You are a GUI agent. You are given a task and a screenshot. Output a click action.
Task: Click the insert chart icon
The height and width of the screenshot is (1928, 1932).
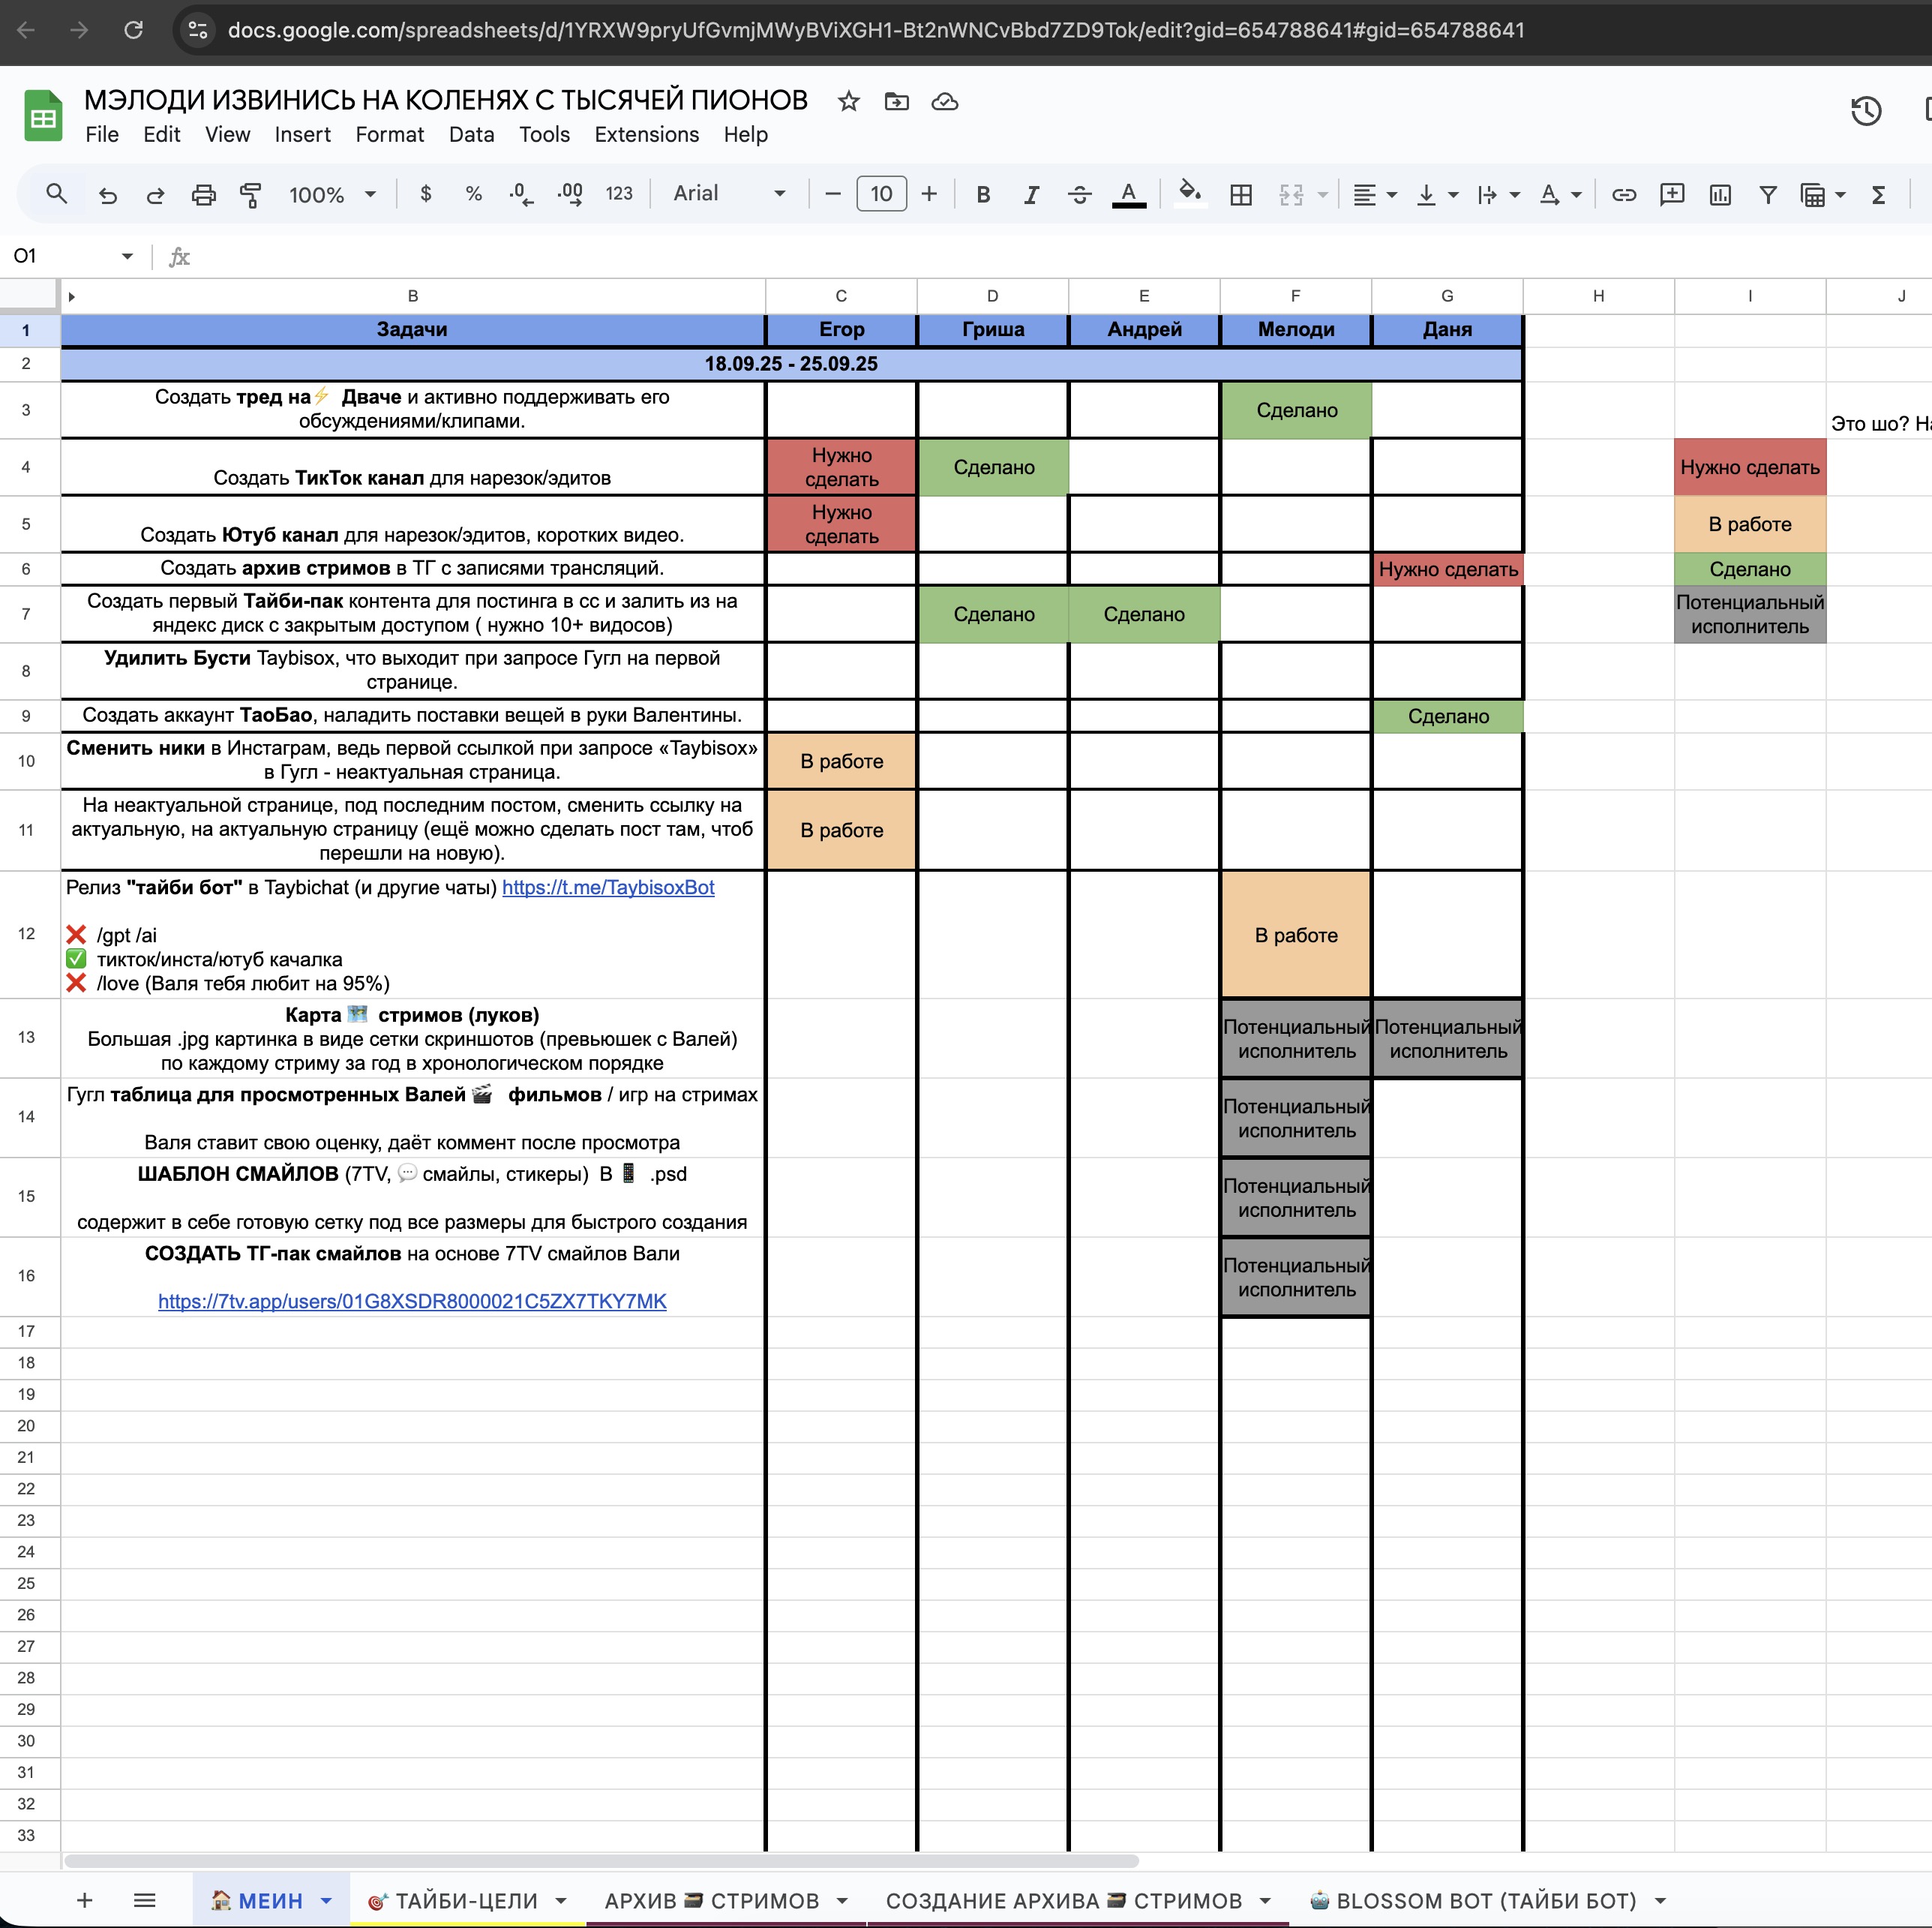1720,194
